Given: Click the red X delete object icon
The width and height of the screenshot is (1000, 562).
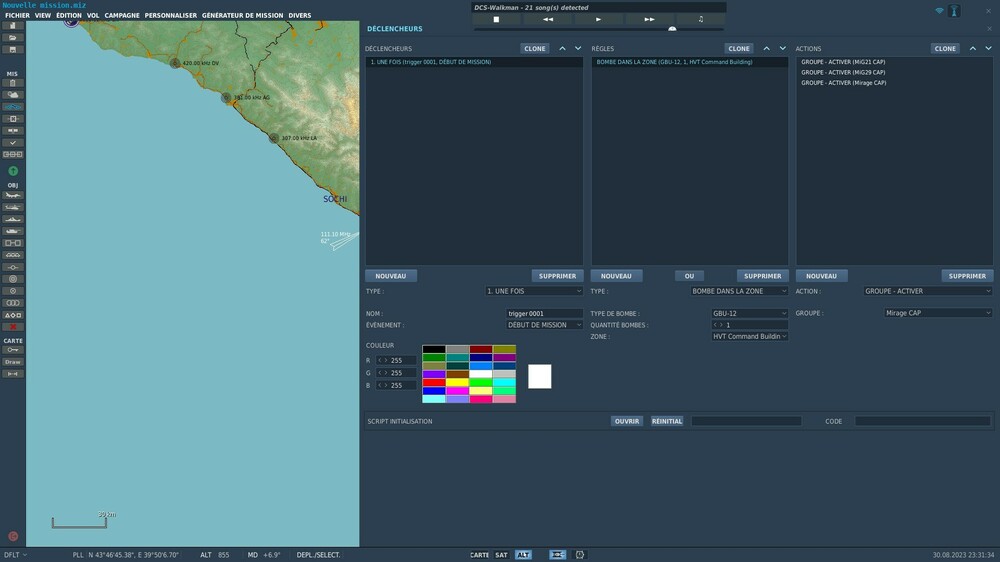Looking at the screenshot, I should click(13, 327).
